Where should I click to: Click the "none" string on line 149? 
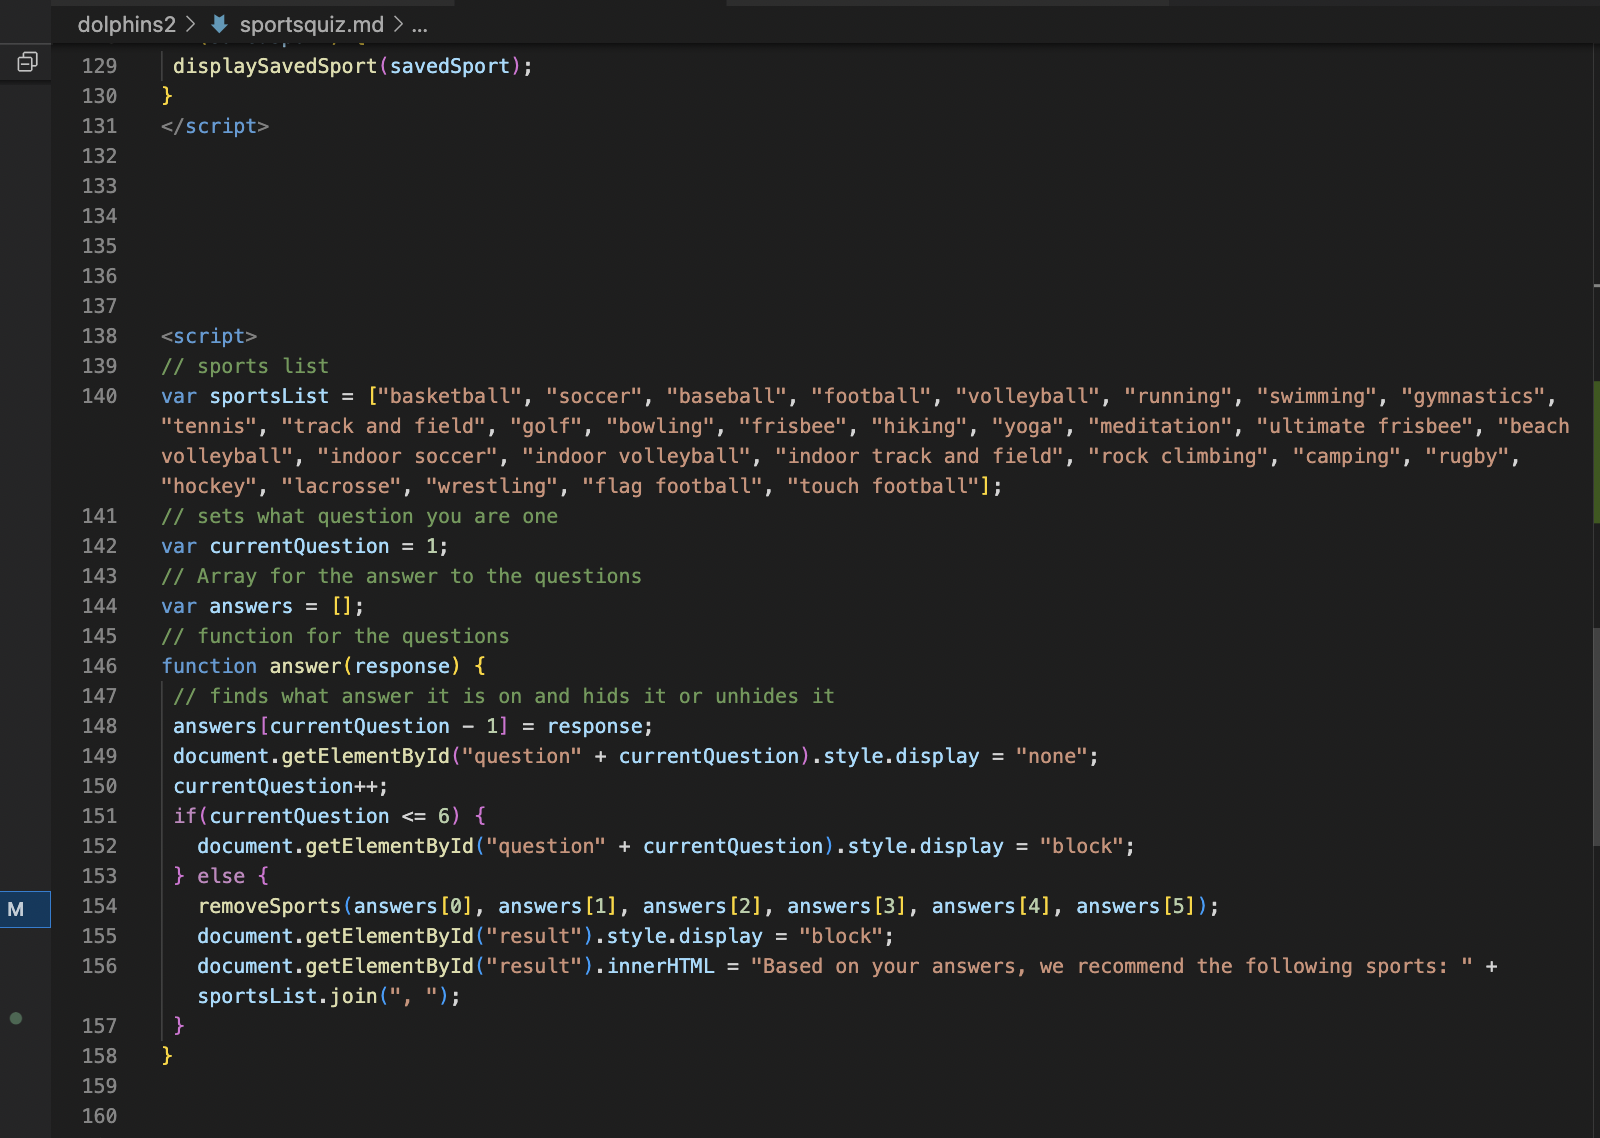point(1051,756)
